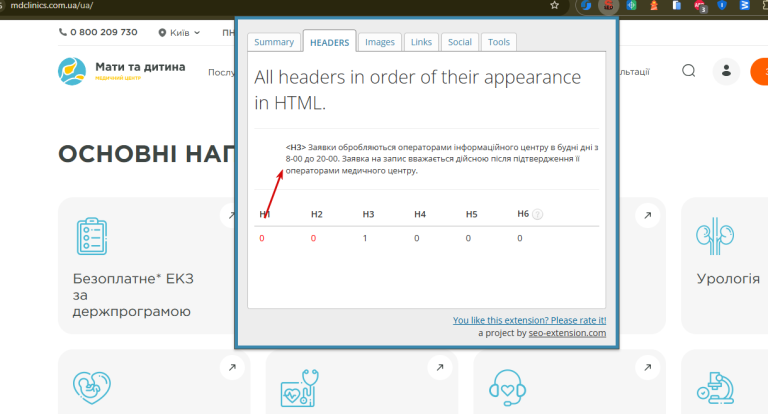The width and height of the screenshot is (768, 414).
Task: Click the H5 column label
Action: (x=471, y=214)
